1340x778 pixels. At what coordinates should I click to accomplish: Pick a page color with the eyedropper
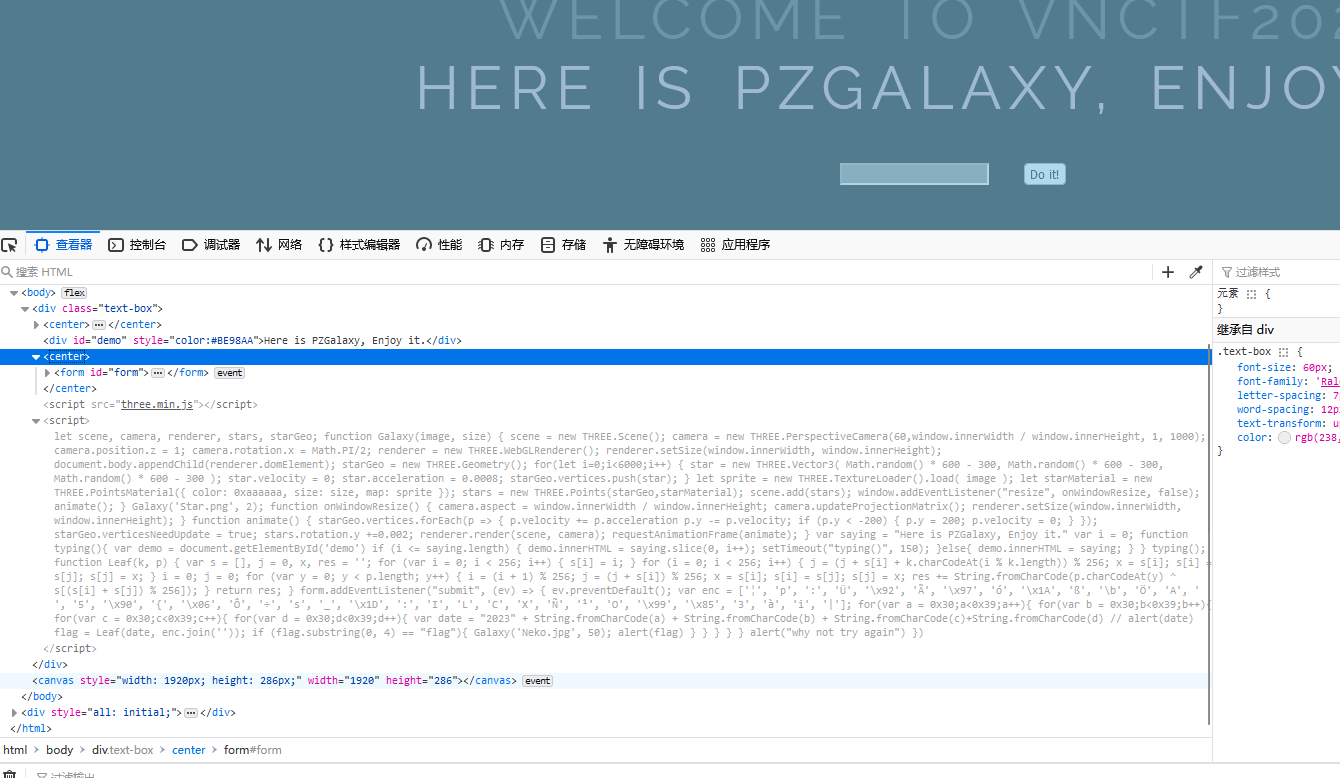coord(1195,272)
